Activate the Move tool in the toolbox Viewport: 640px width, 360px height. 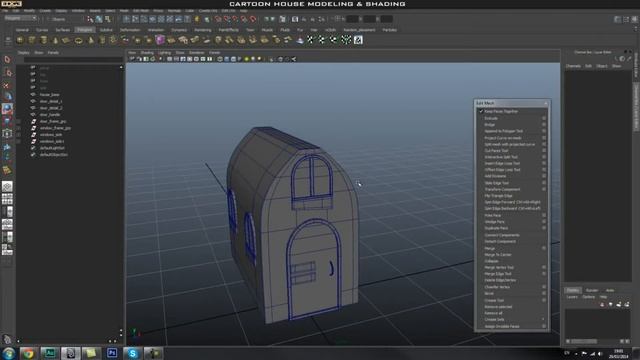(x=7, y=97)
